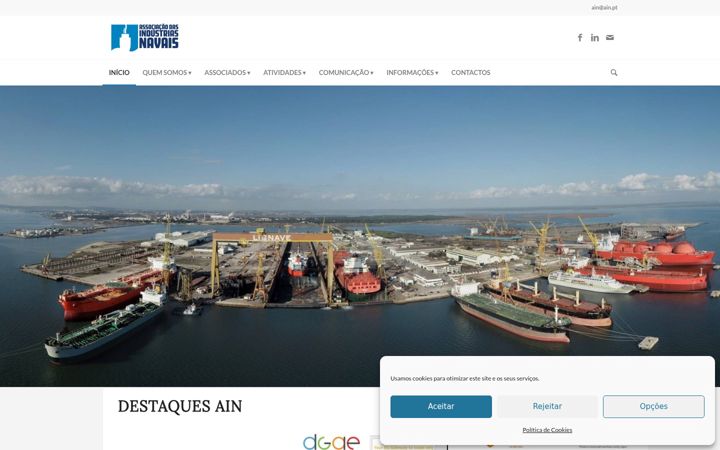The image size is (720, 450).
Task: Reject cookies with the Rejeitar button
Action: click(x=547, y=406)
